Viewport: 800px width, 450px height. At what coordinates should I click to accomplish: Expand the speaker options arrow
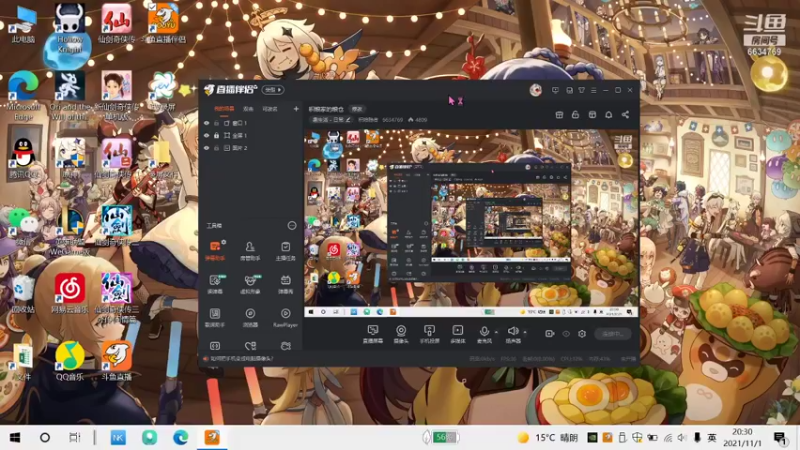click(525, 332)
